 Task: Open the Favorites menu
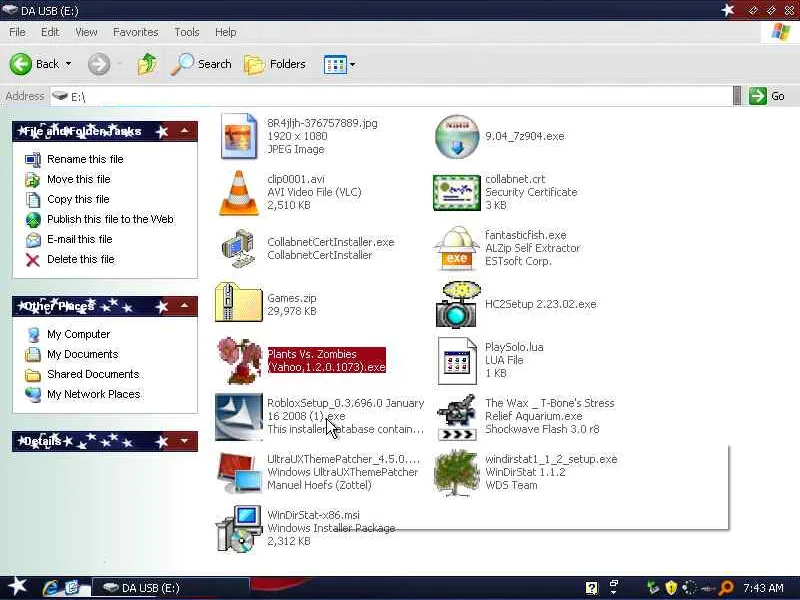[136, 32]
